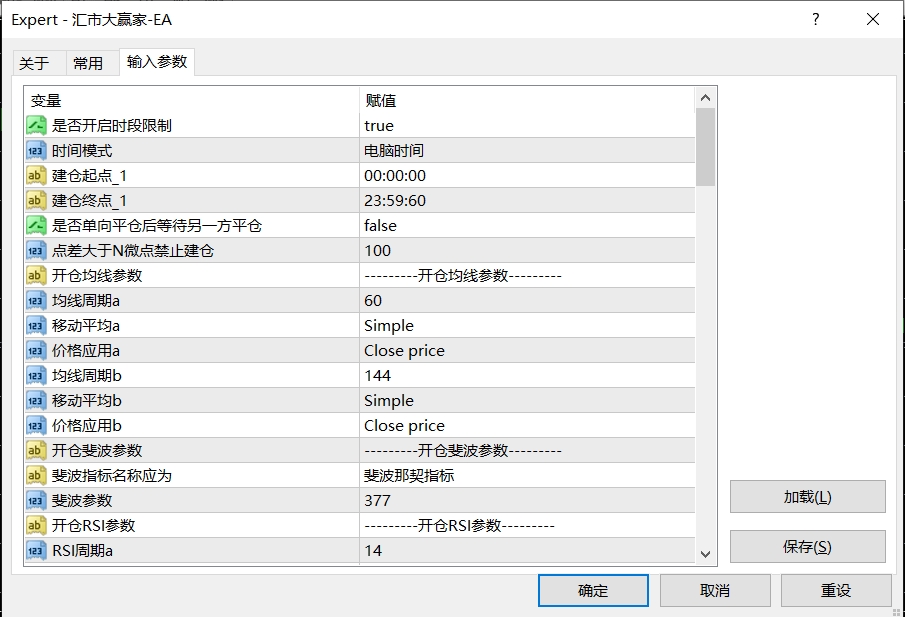Screen dimensions: 905x617
Task: Click the ab icon beside 建仓起点_1
Action: [x=32, y=175]
